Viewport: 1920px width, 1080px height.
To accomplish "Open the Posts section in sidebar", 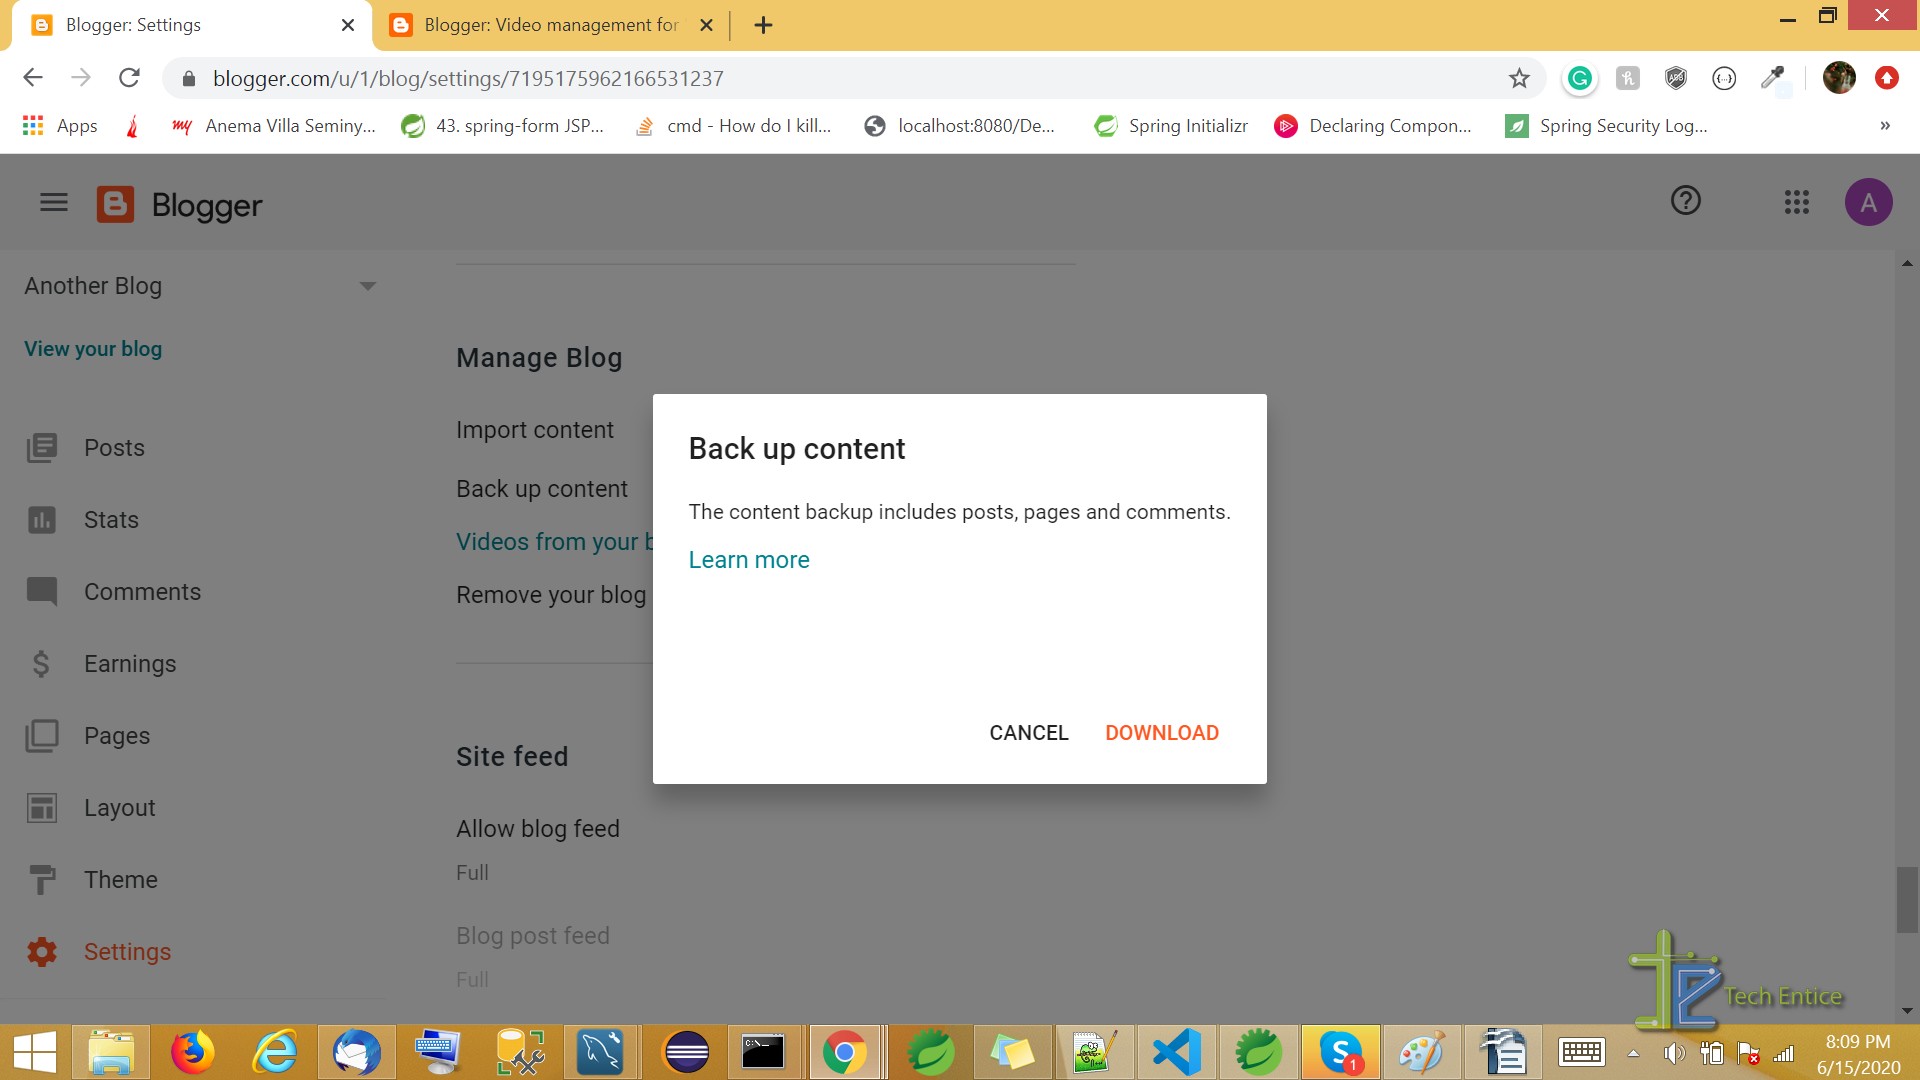I will (x=115, y=447).
